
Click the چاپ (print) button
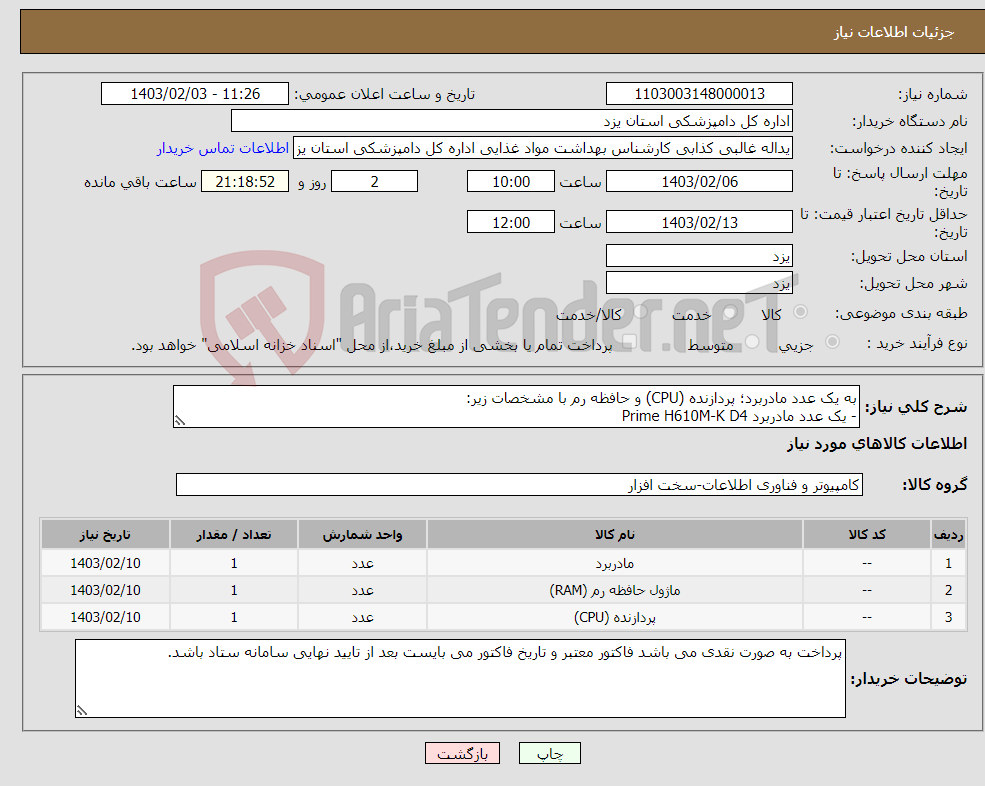point(550,753)
